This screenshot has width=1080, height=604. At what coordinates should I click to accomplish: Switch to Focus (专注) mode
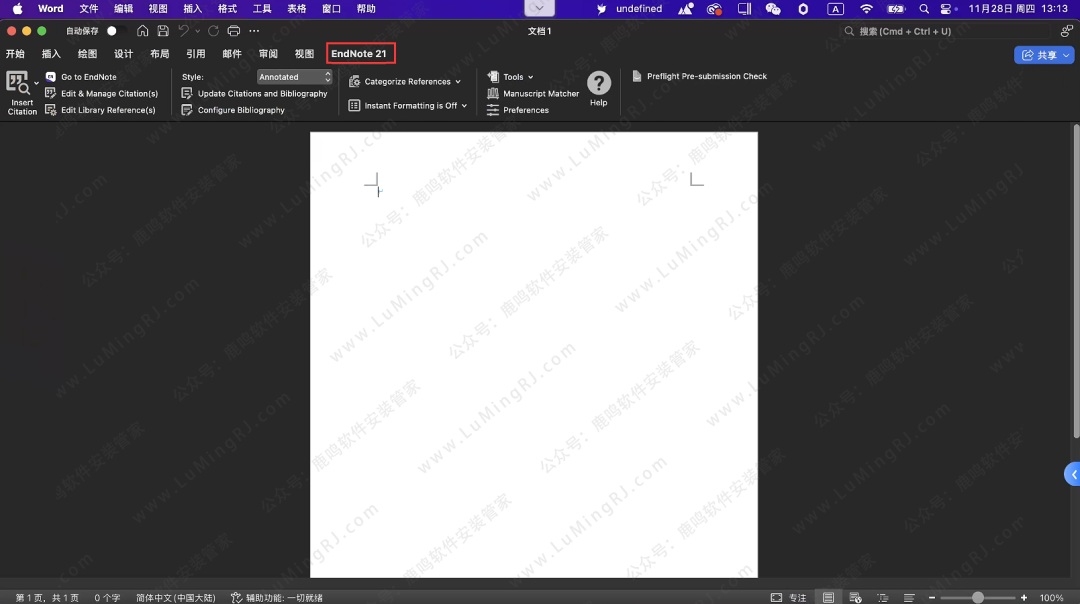coord(789,597)
